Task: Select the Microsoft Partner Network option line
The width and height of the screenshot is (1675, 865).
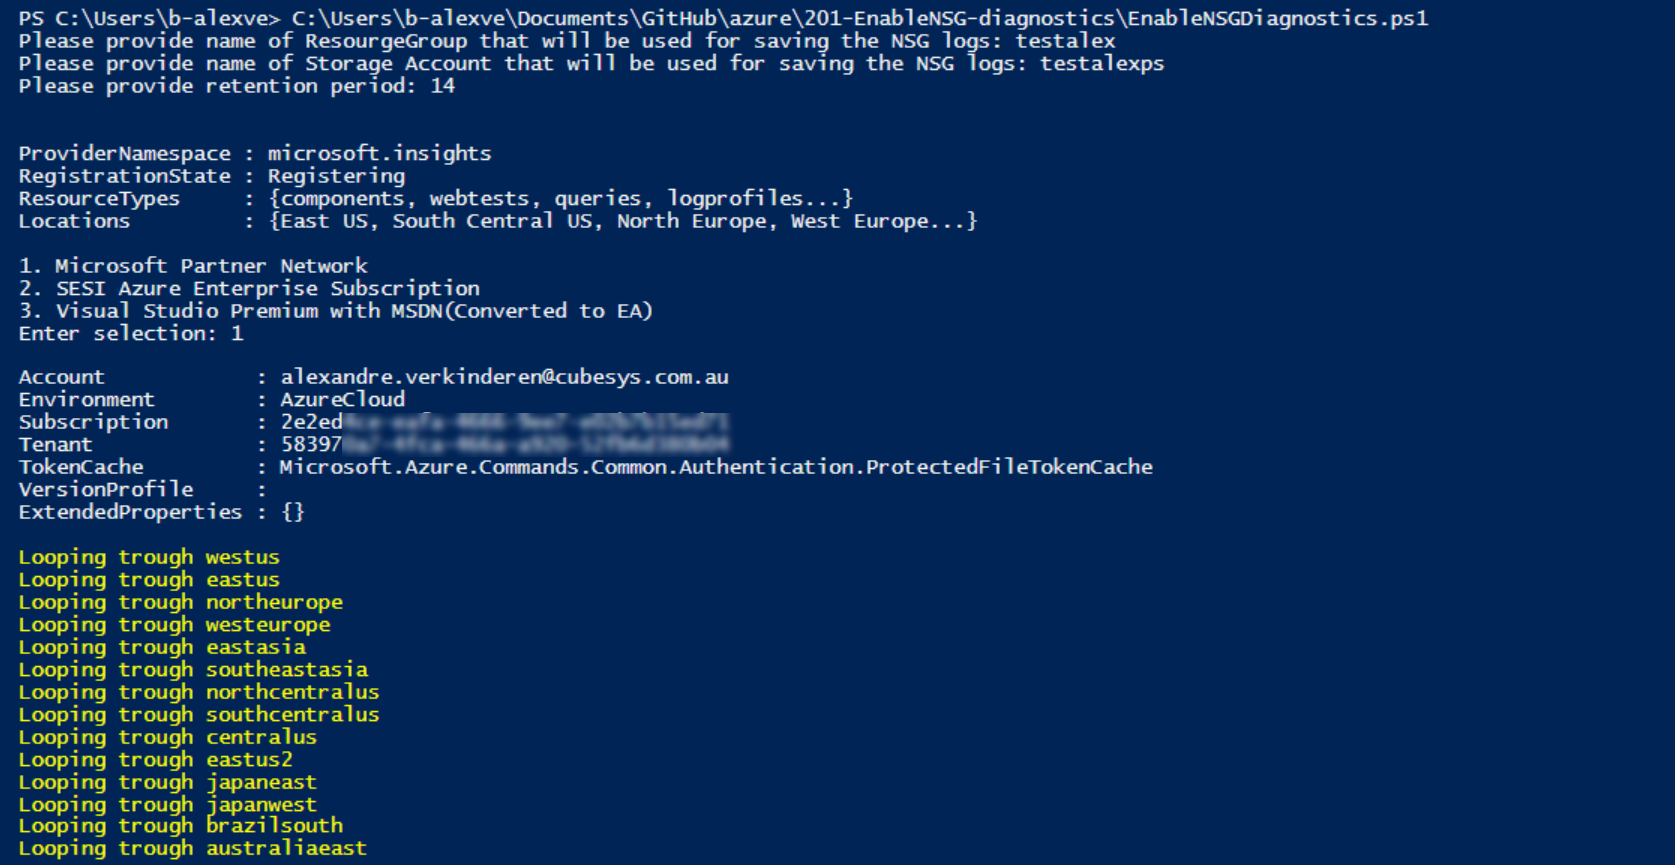Action: pyautogui.click(x=193, y=266)
